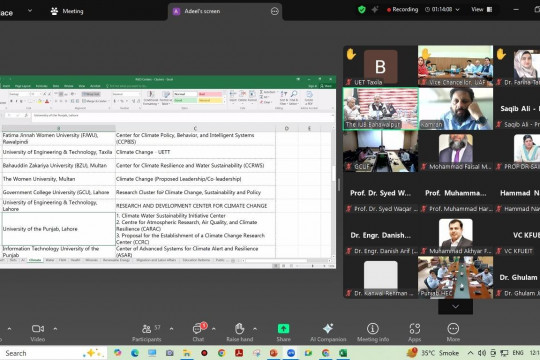
Task: Select cell 'University of the Punjab, Lahore'
Action: point(59,229)
